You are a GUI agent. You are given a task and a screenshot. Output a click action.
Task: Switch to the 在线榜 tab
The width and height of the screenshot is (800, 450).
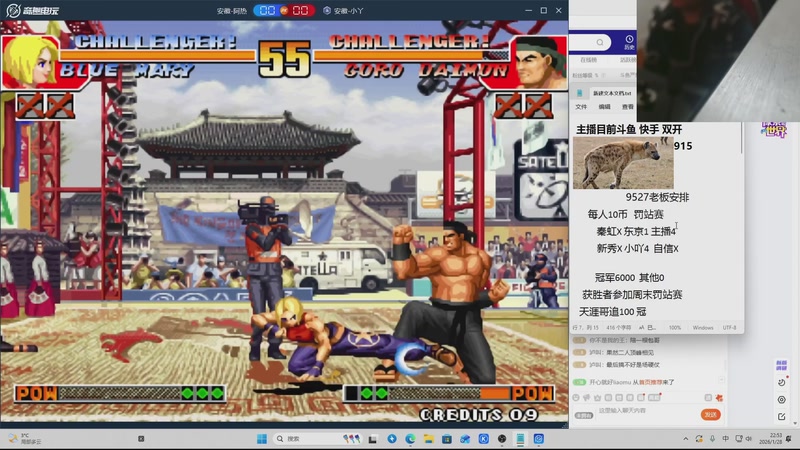pos(588,60)
